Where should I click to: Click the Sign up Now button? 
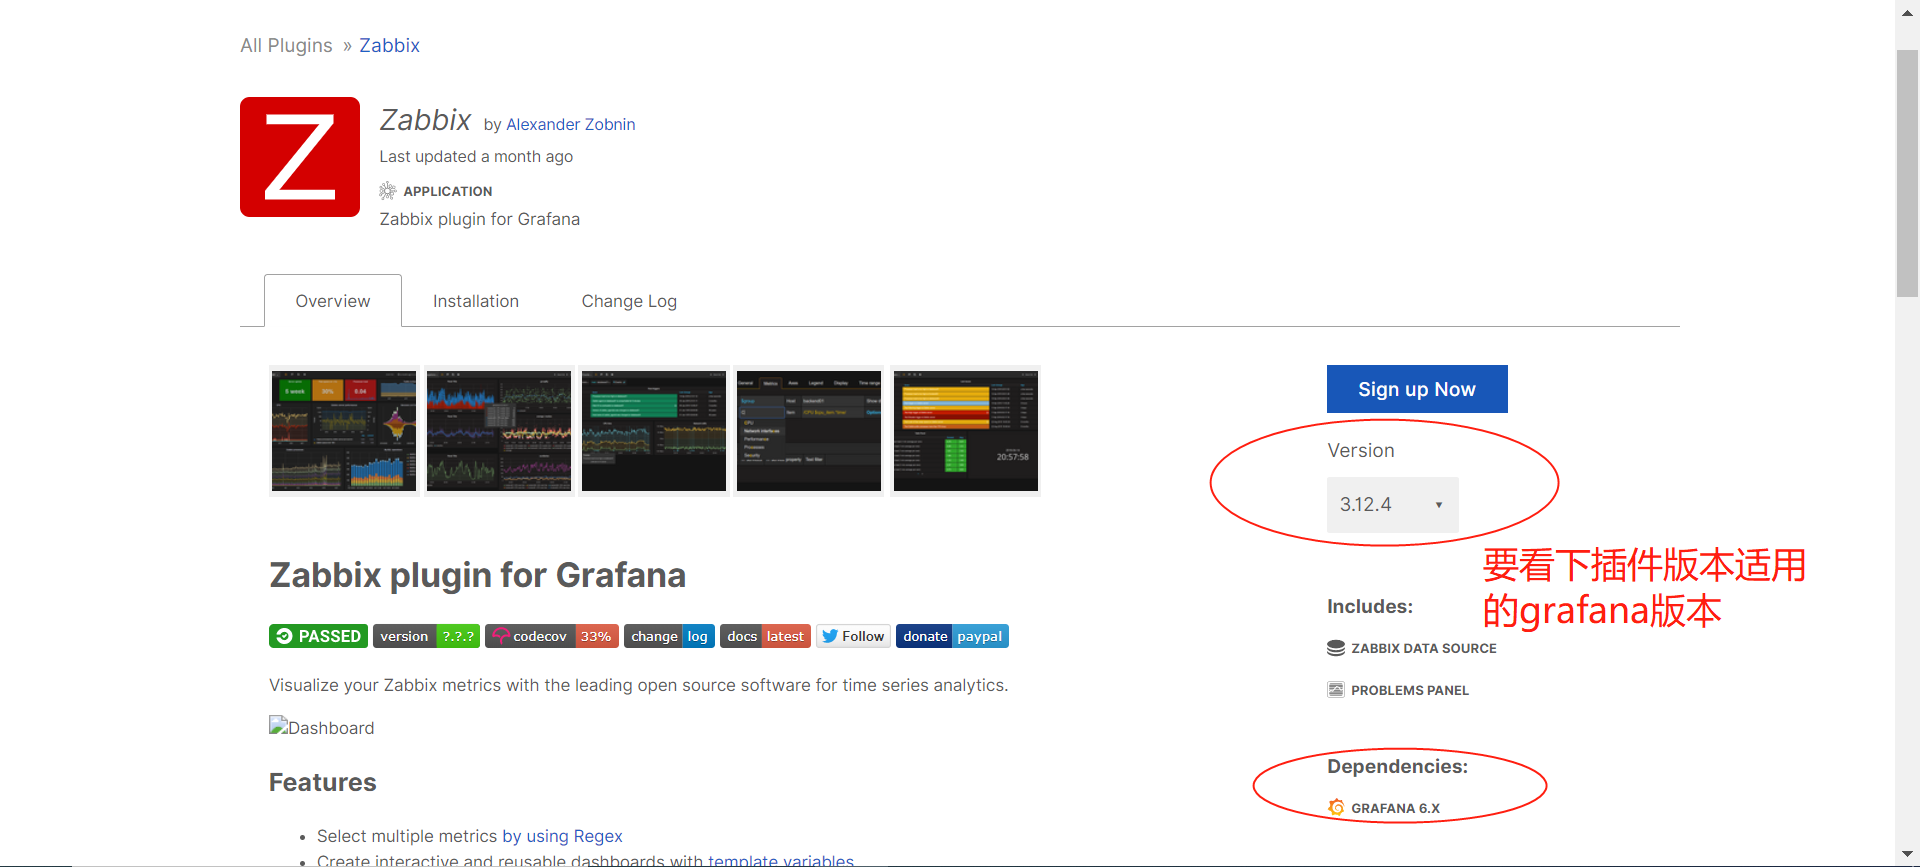[1417, 389]
